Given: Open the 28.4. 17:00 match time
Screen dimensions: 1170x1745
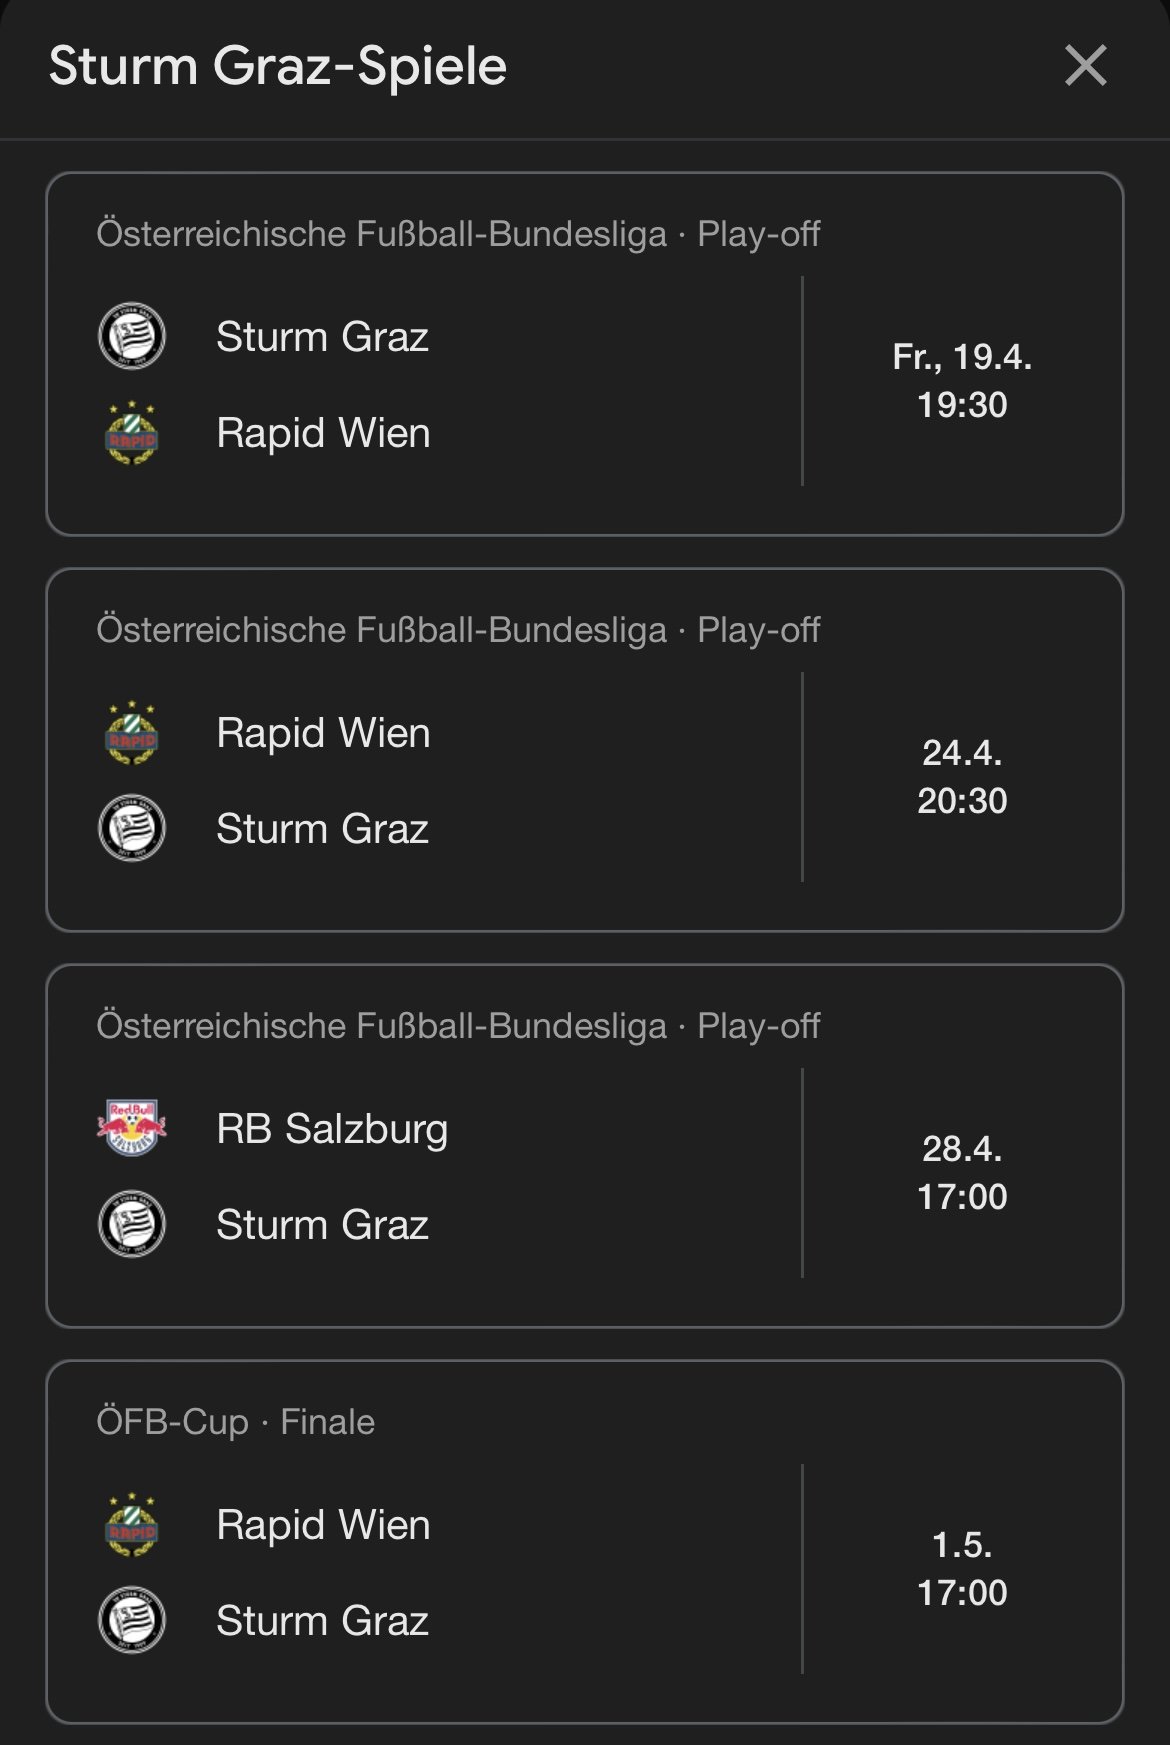Looking at the screenshot, I should tap(962, 1173).
